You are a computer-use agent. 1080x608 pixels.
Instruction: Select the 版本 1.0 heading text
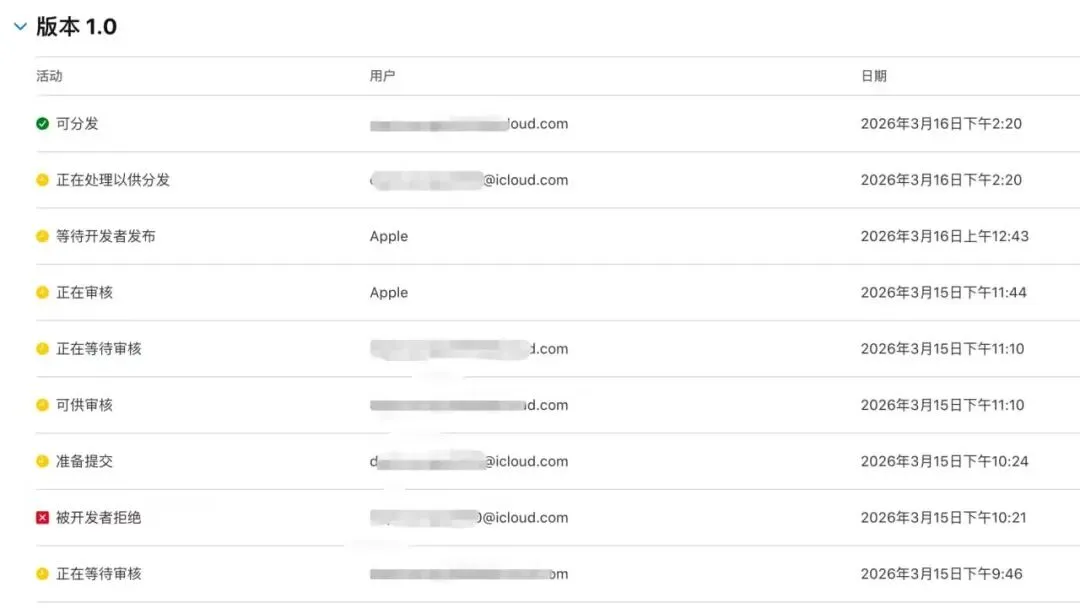[x=77, y=27]
